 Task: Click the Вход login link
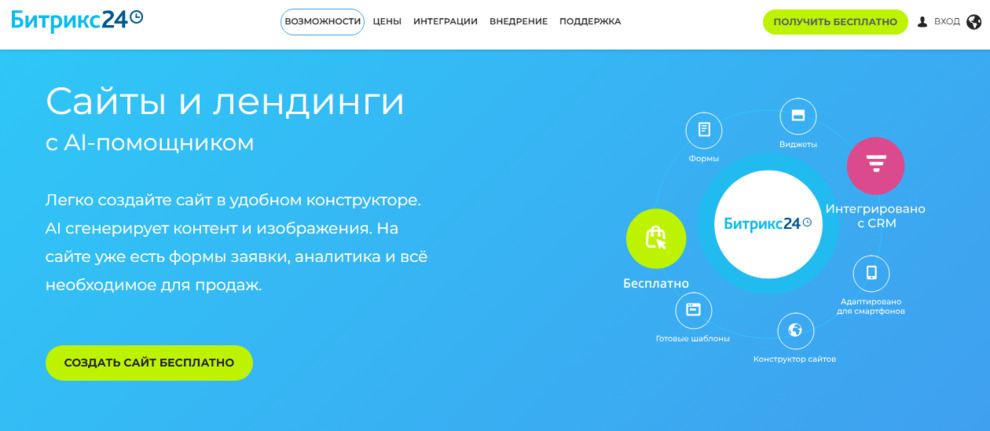(946, 22)
